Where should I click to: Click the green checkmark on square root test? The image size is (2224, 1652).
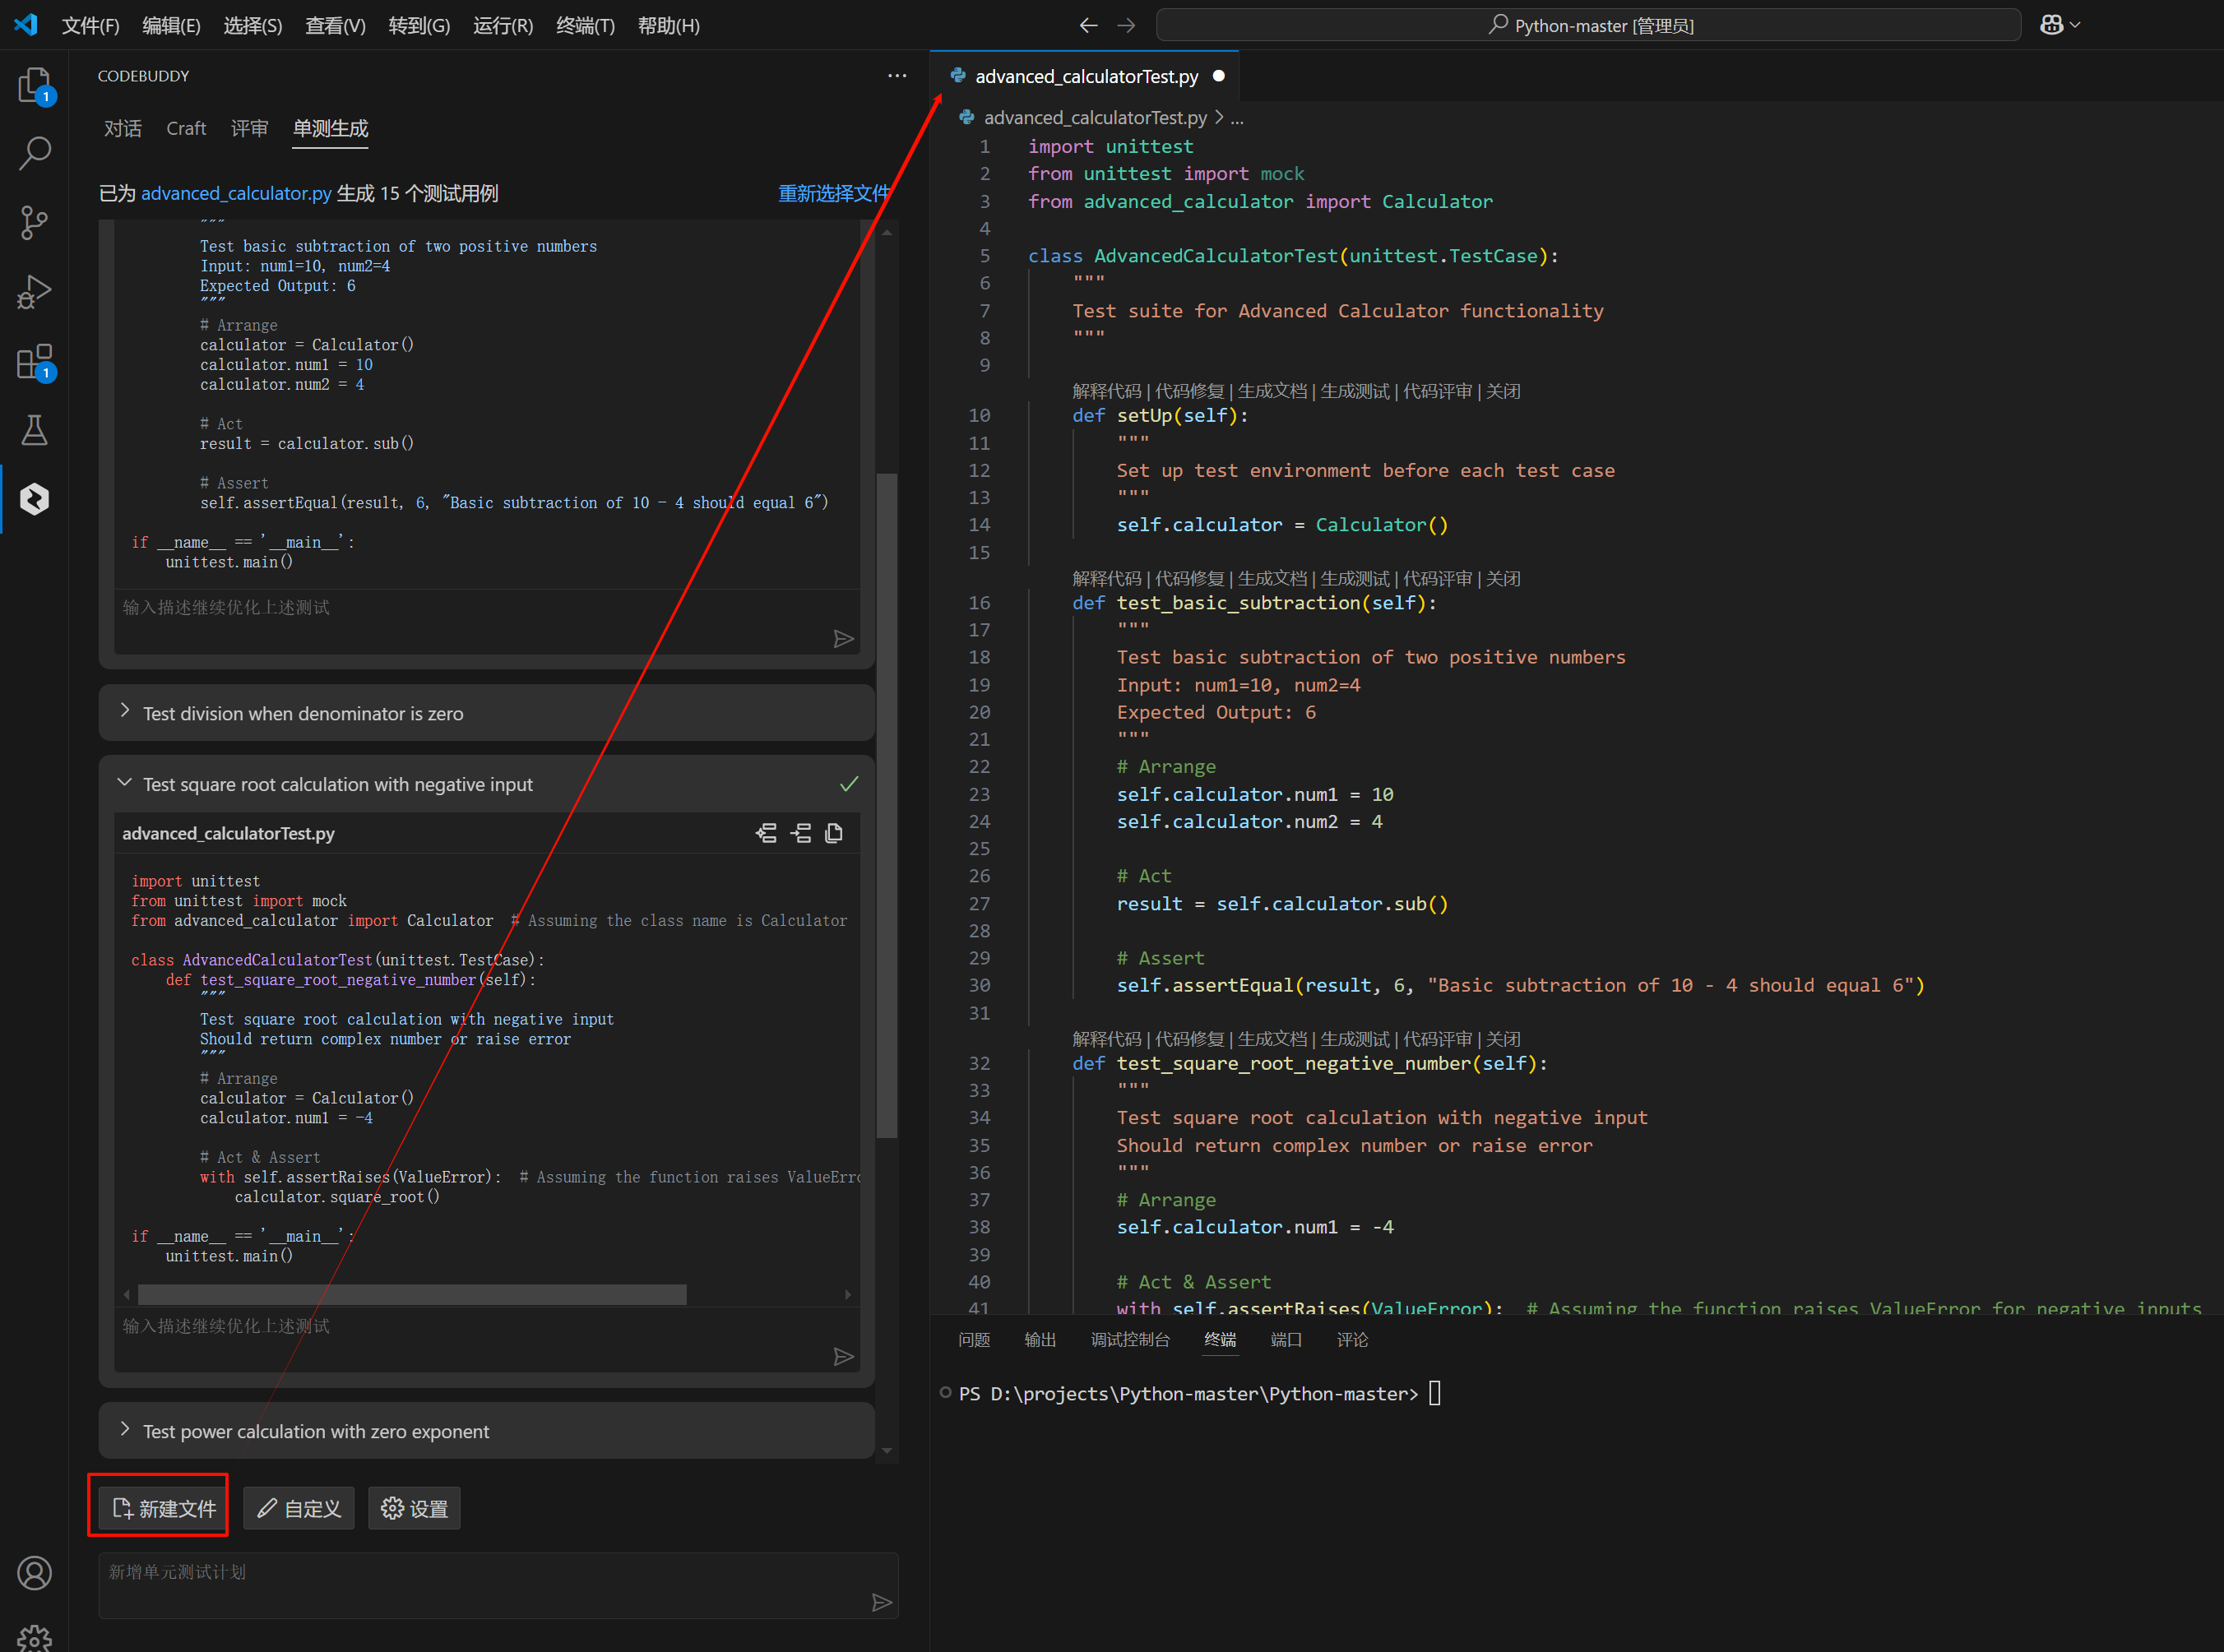point(849,784)
